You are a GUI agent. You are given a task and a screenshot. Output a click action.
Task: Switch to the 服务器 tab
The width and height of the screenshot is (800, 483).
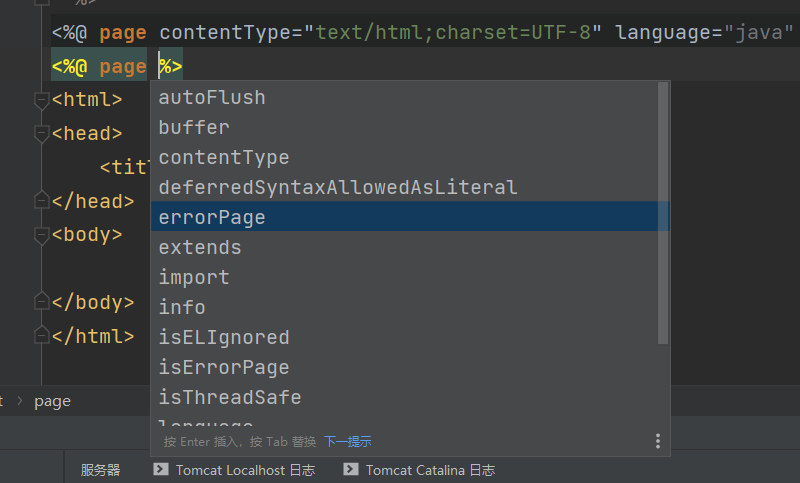(100, 470)
